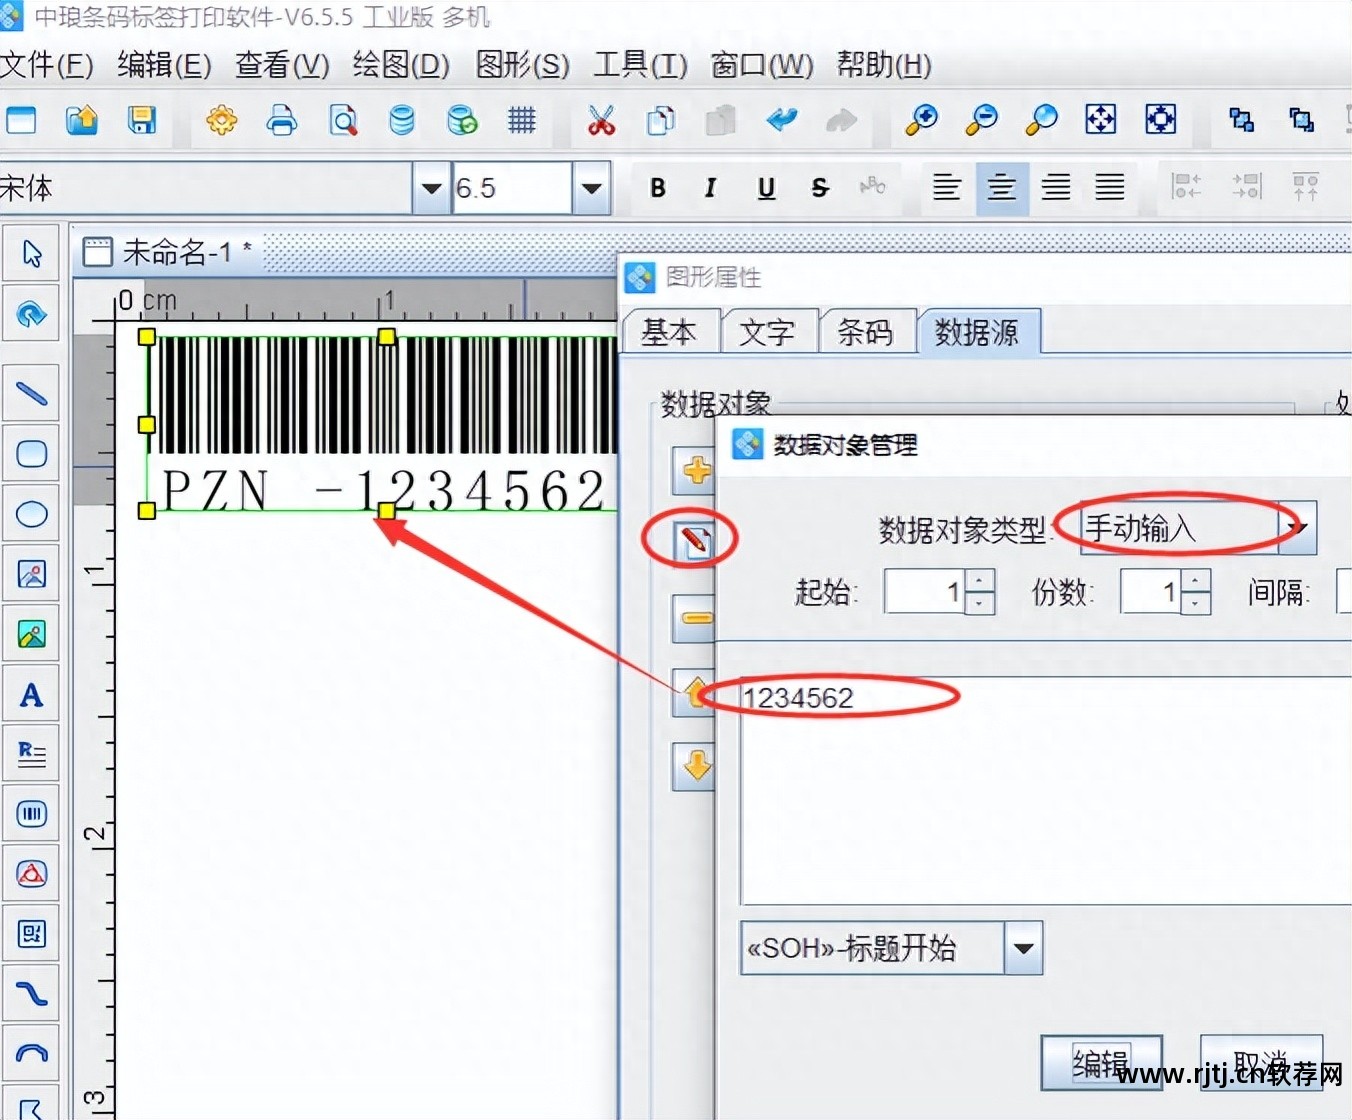This screenshot has width=1352, height=1120.
Task: Open a file with the folder icon
Action: pyautogui.click(x=81, y=120)
